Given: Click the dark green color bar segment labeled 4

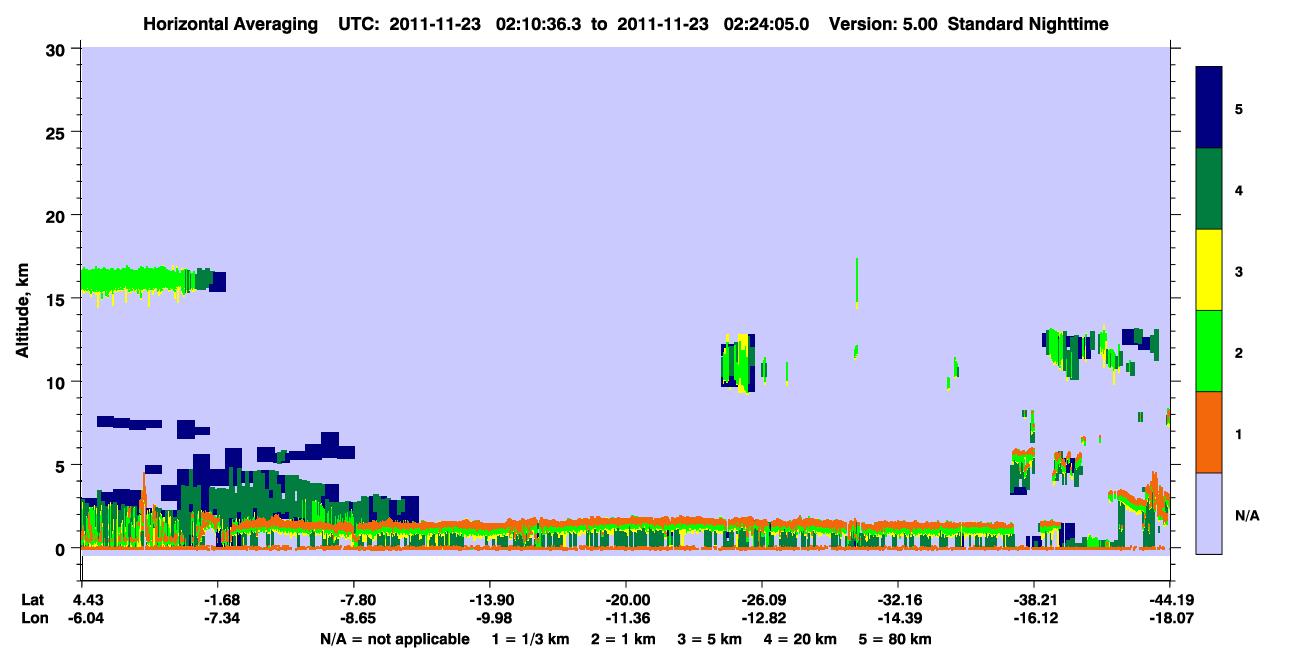Looking at the screenshot, I should point(1209,189).
